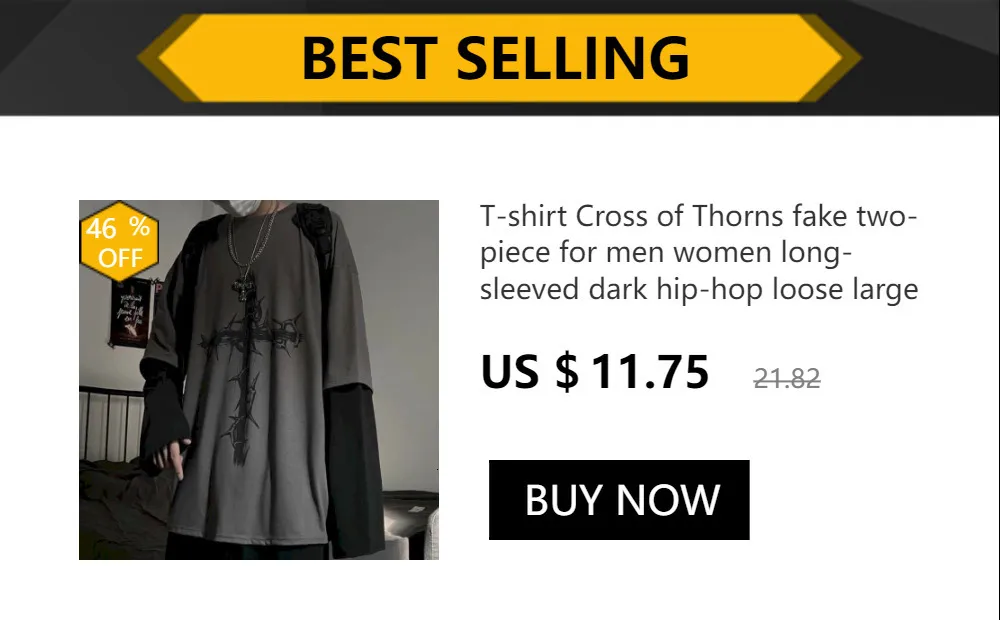Open the T-shirt product photo
Image resolution: width=1000 pixels, height=620 pixels.
tap(259, 380)
